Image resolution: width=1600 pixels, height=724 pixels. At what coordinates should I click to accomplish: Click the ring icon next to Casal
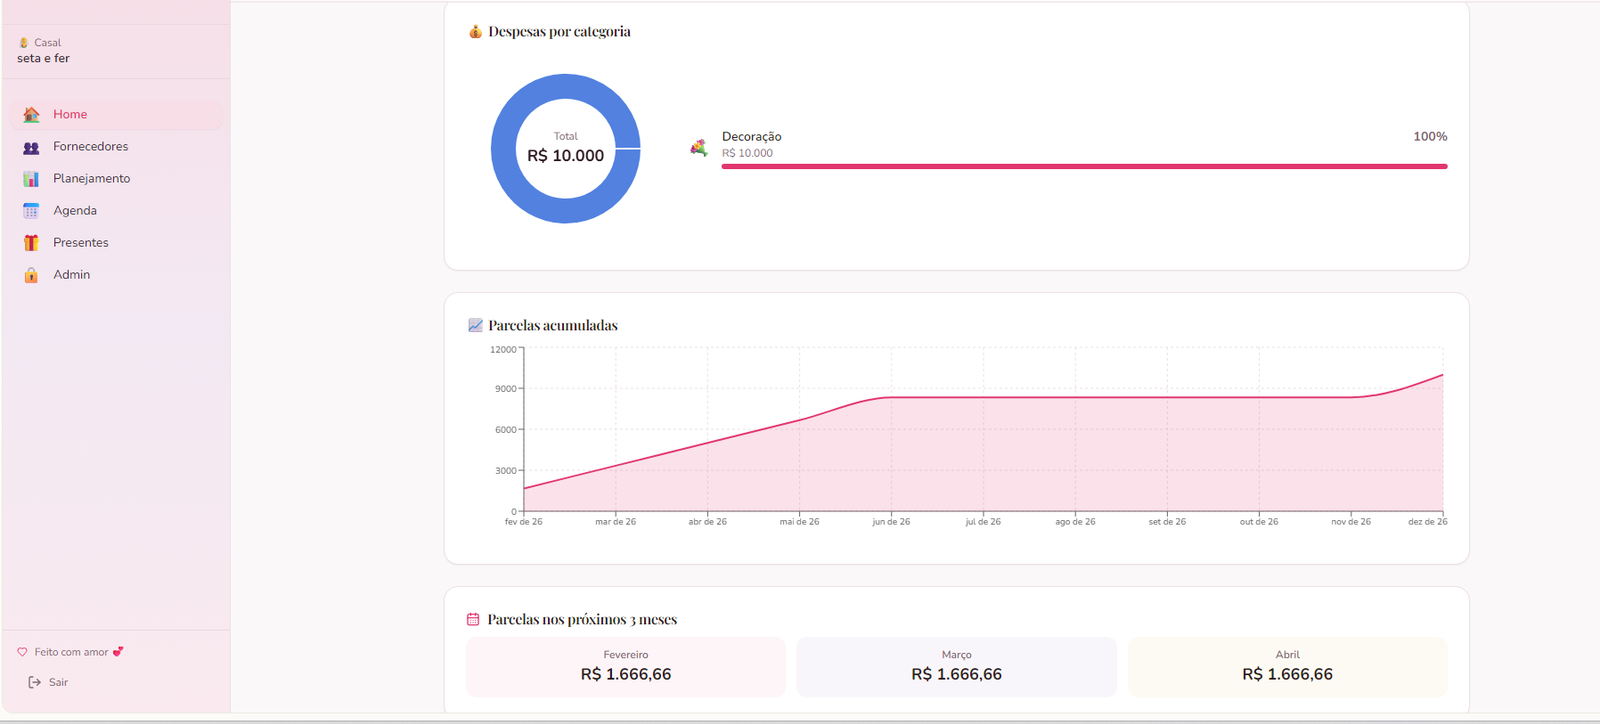pyautogui.click(x=24, y=43)
